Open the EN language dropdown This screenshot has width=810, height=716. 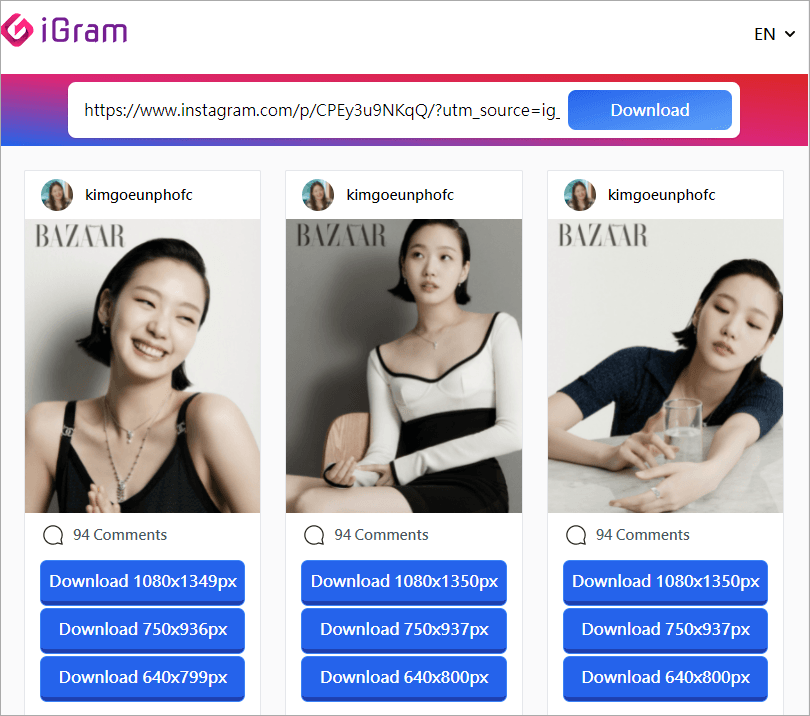(774, 34)
